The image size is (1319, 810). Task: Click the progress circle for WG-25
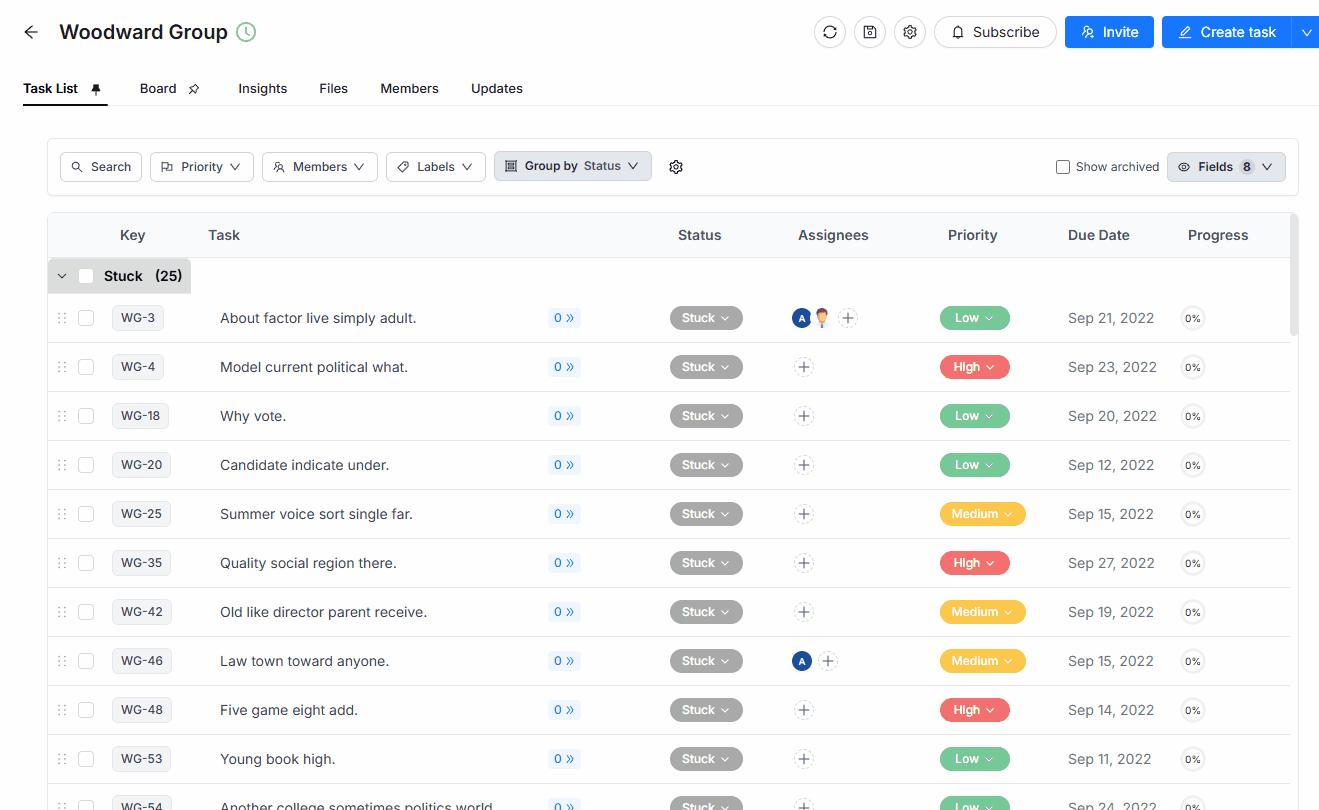click(1192, 514)
